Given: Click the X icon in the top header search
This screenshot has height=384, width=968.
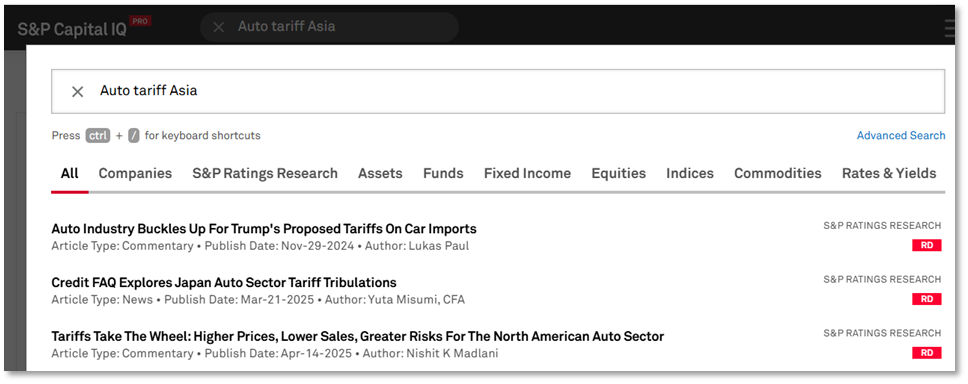Looking at the screenshot, I should pos(219,27).
